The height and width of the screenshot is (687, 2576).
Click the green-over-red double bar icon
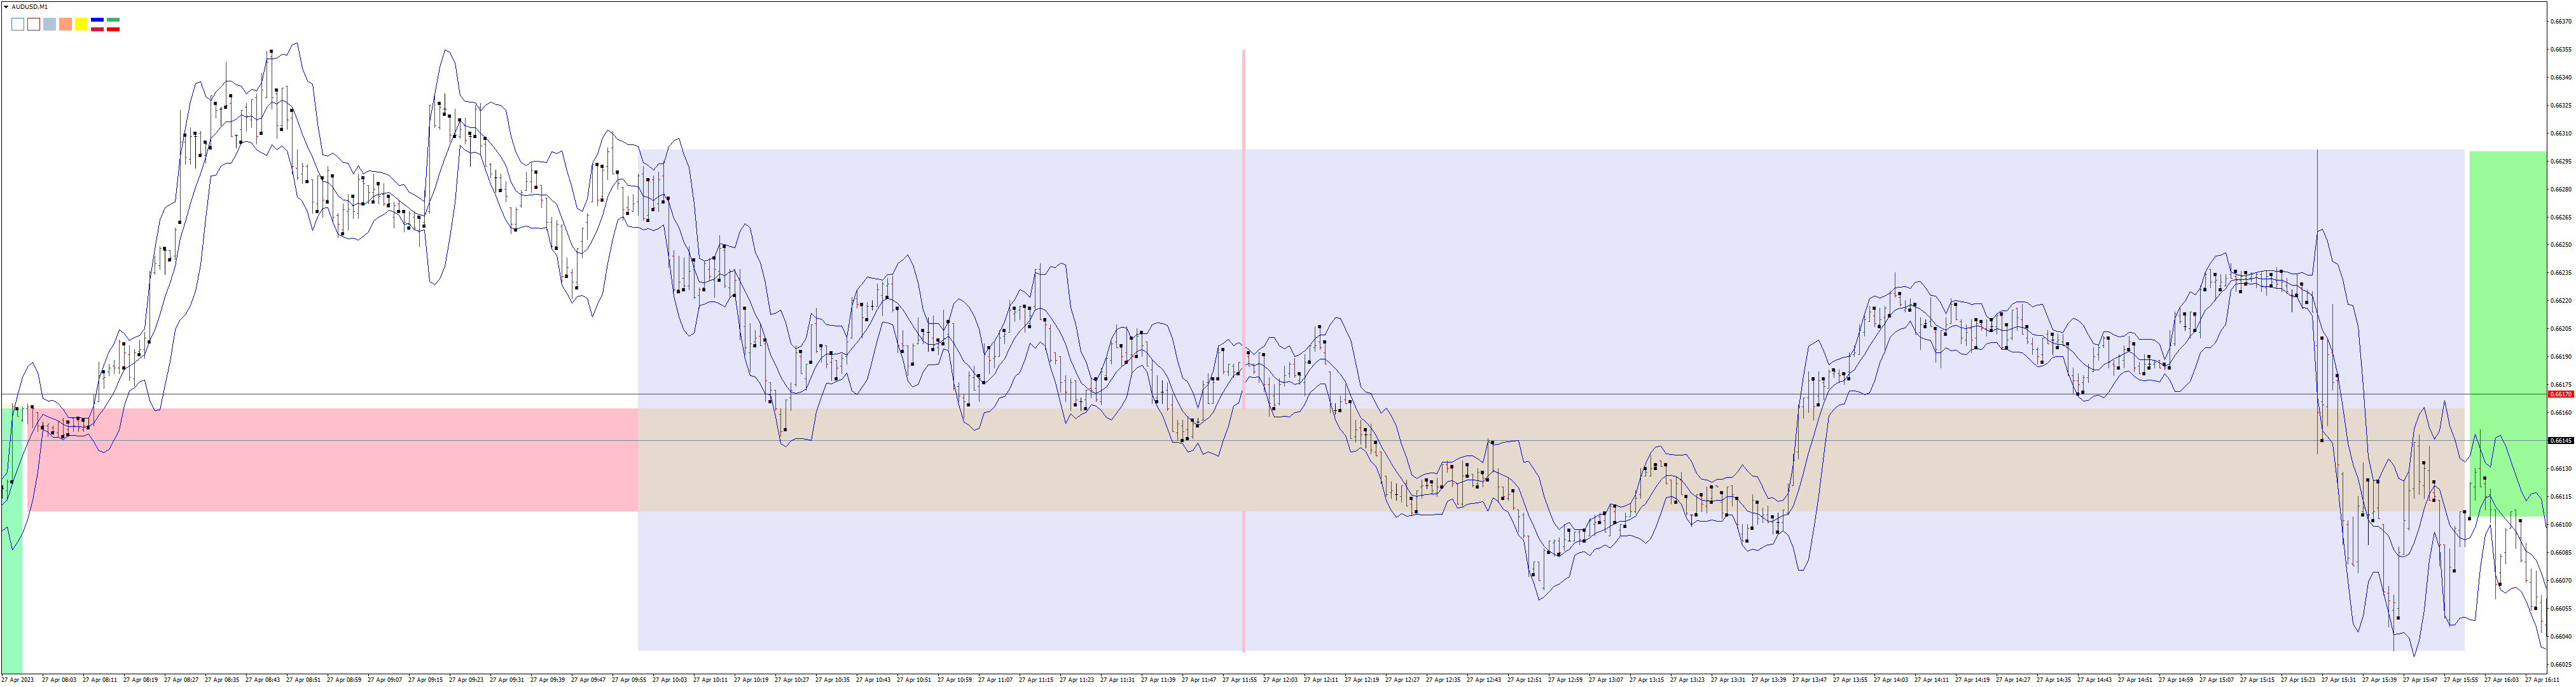[x=113, y=24]
